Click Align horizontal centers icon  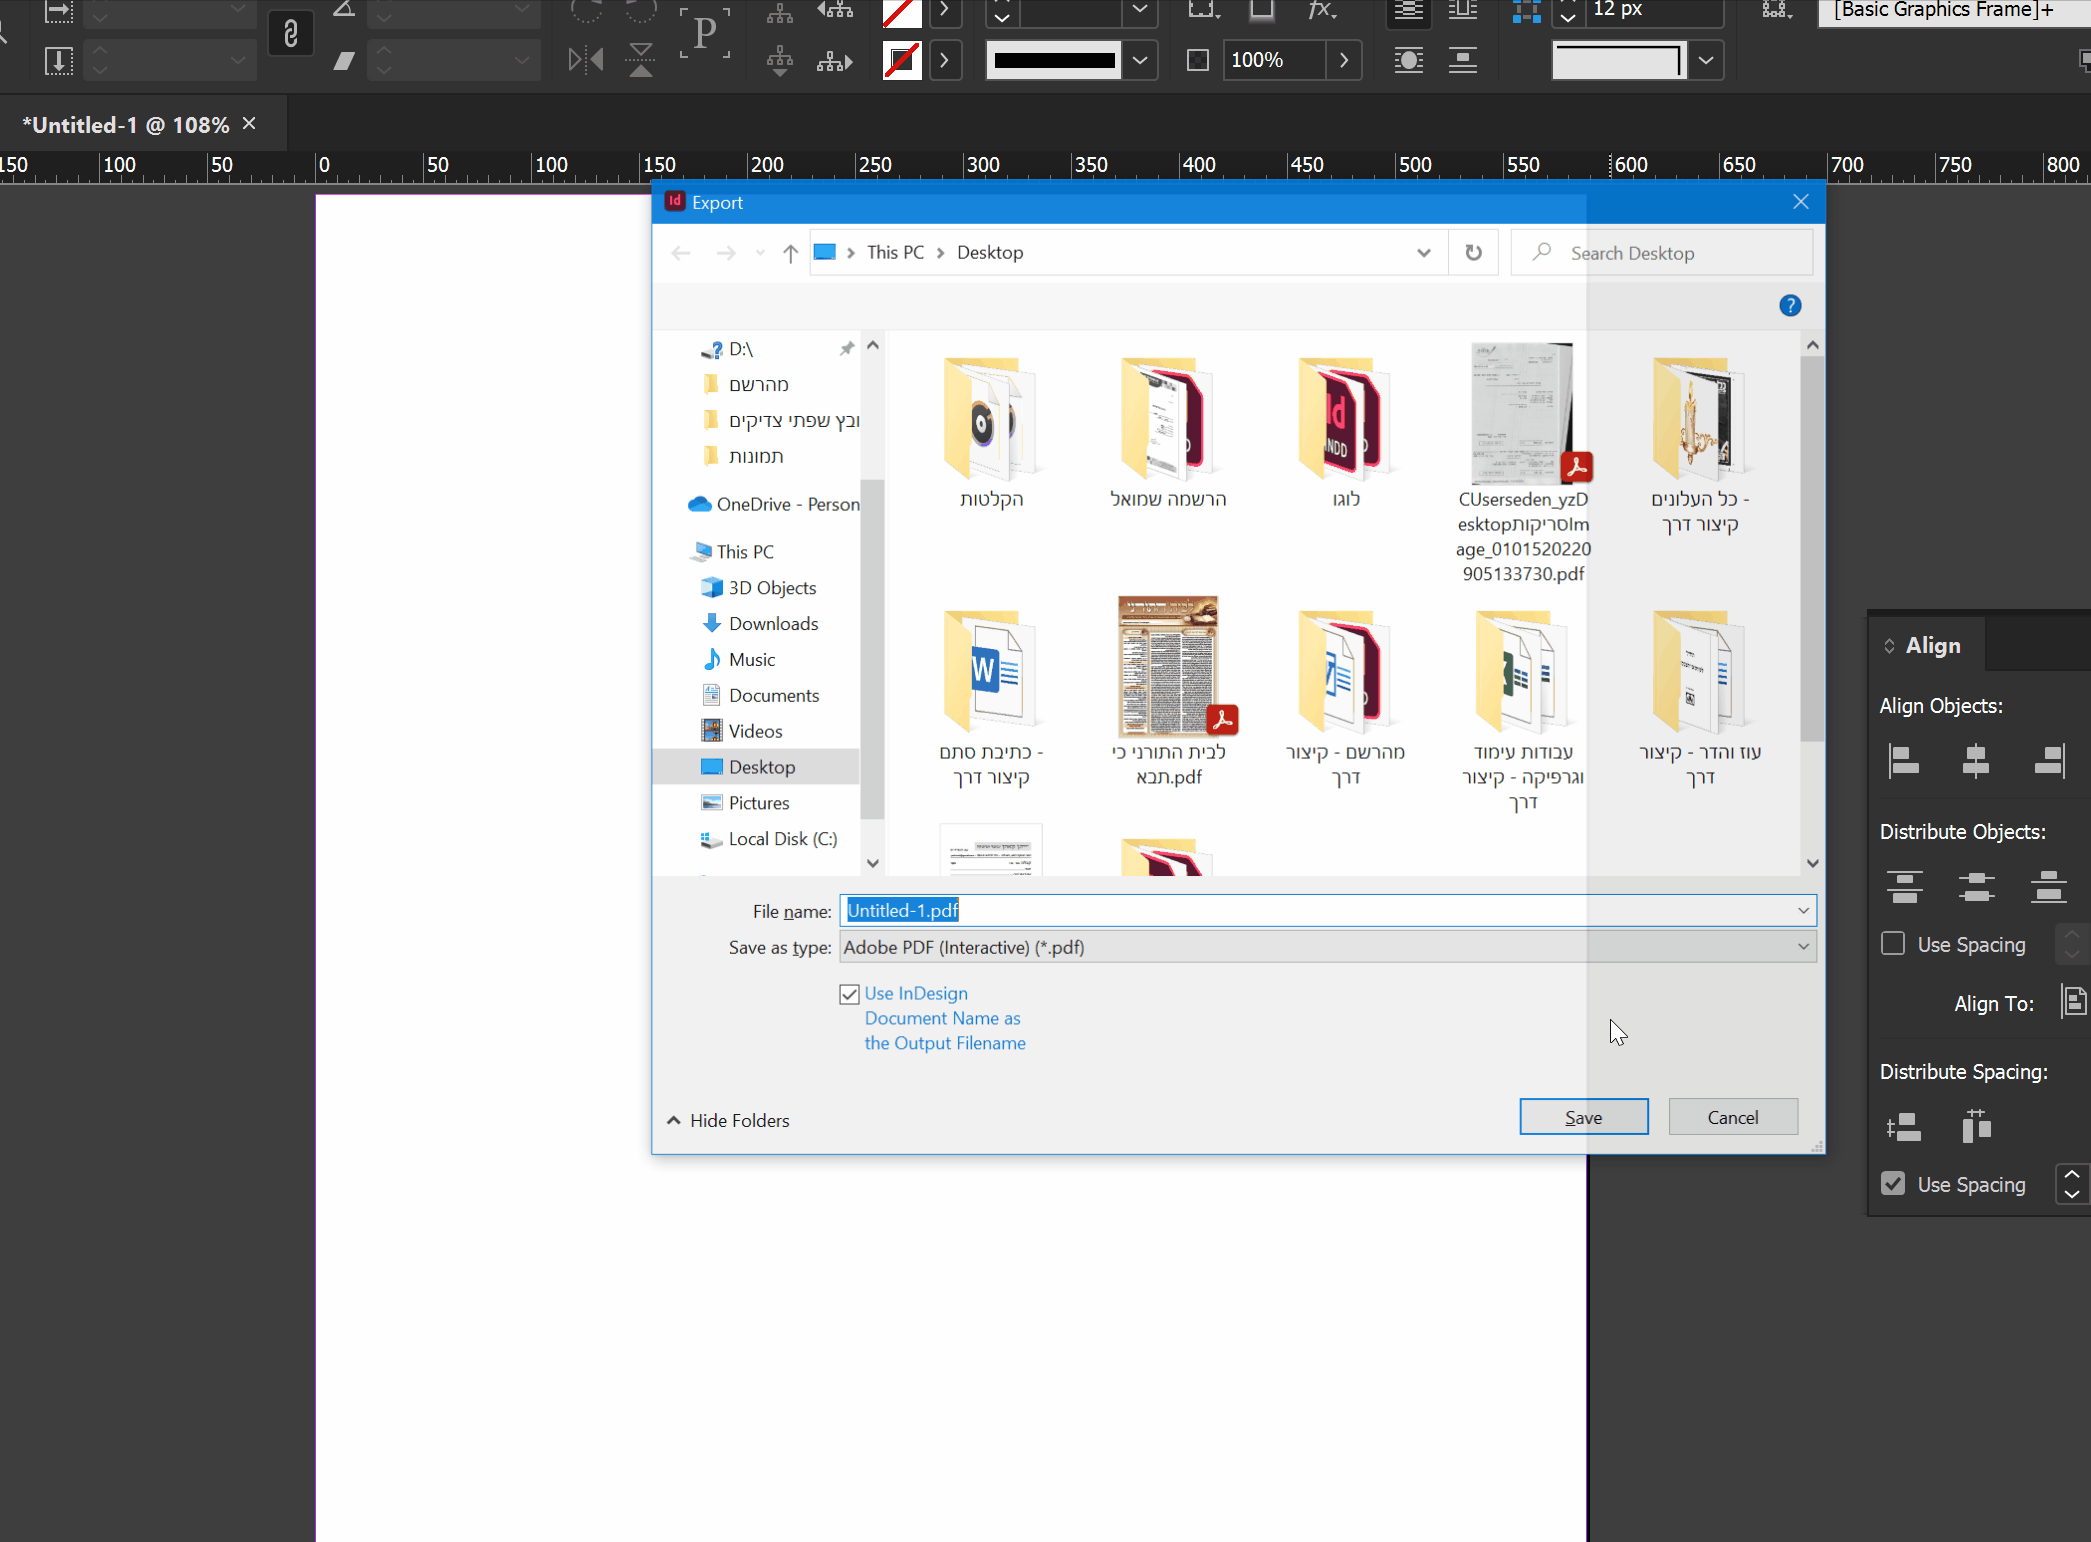[1976, 761]
